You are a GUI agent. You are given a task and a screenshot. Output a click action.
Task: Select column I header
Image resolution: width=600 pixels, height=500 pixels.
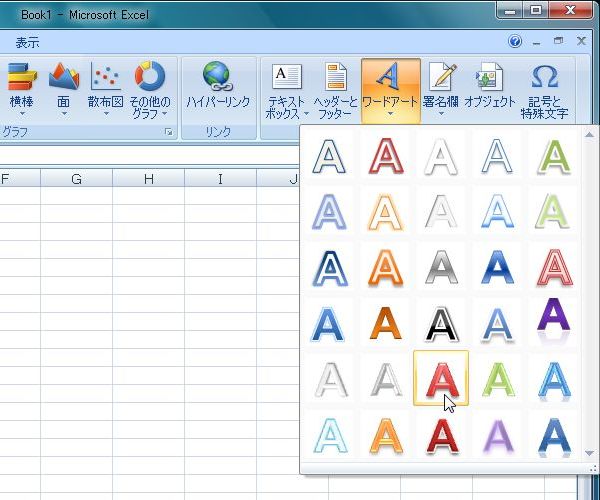coord(220,179)
